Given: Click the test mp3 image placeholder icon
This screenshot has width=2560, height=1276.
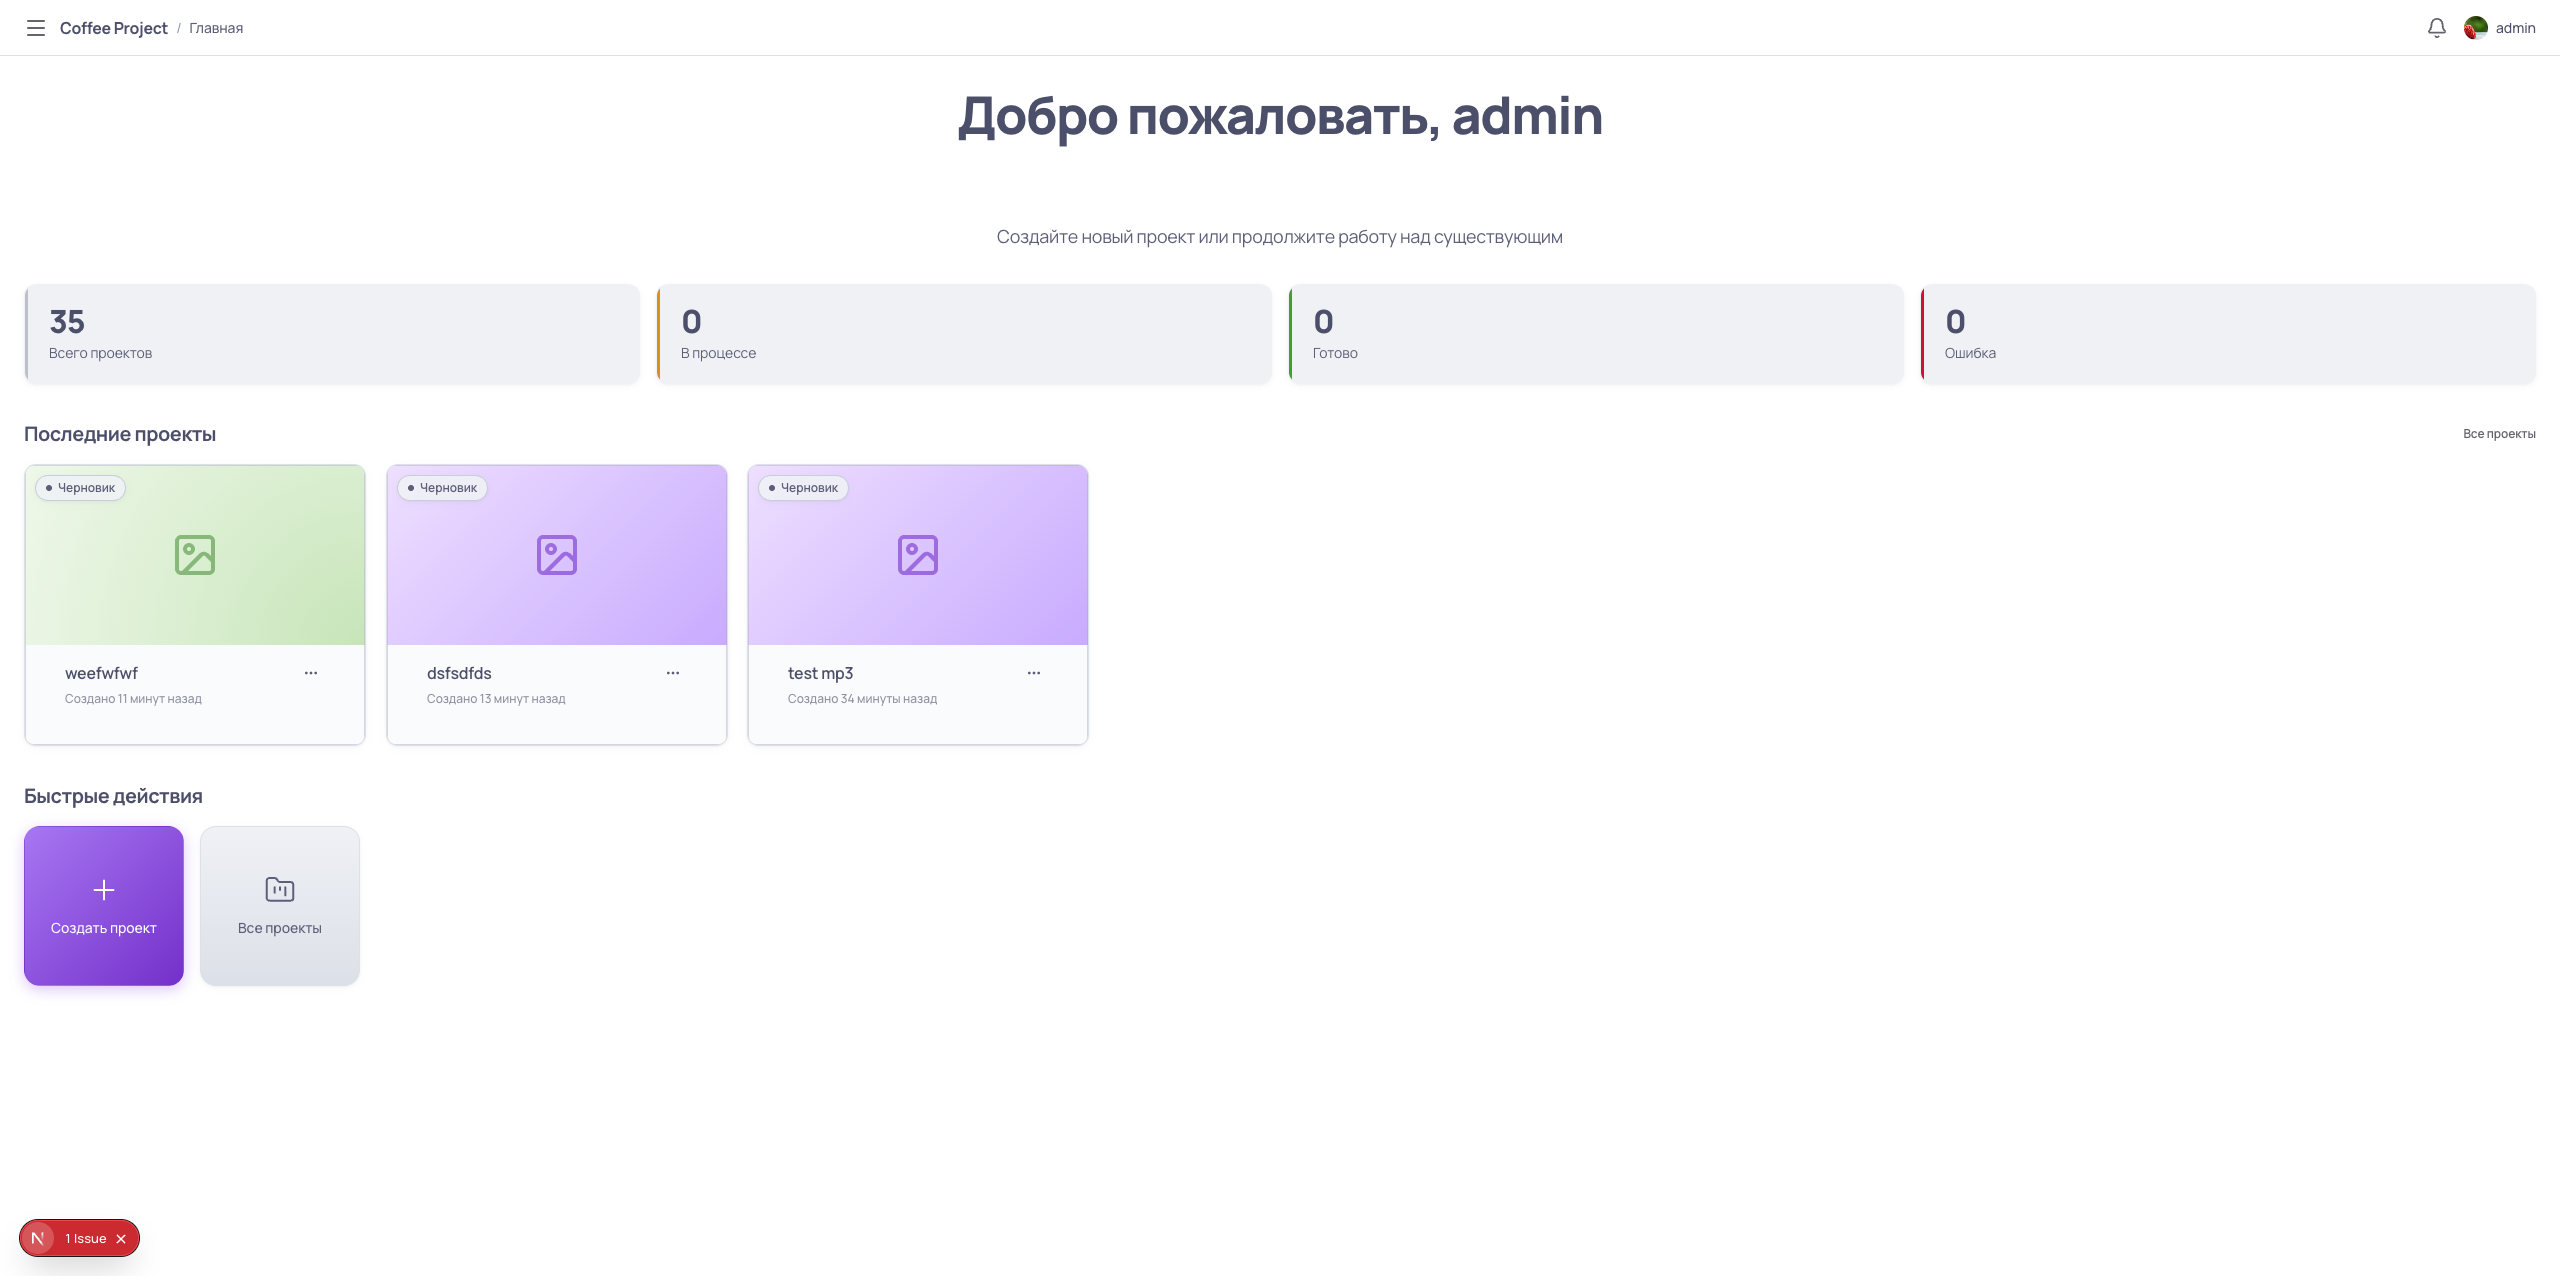Looking at the screenshot, I should point(918,555).
